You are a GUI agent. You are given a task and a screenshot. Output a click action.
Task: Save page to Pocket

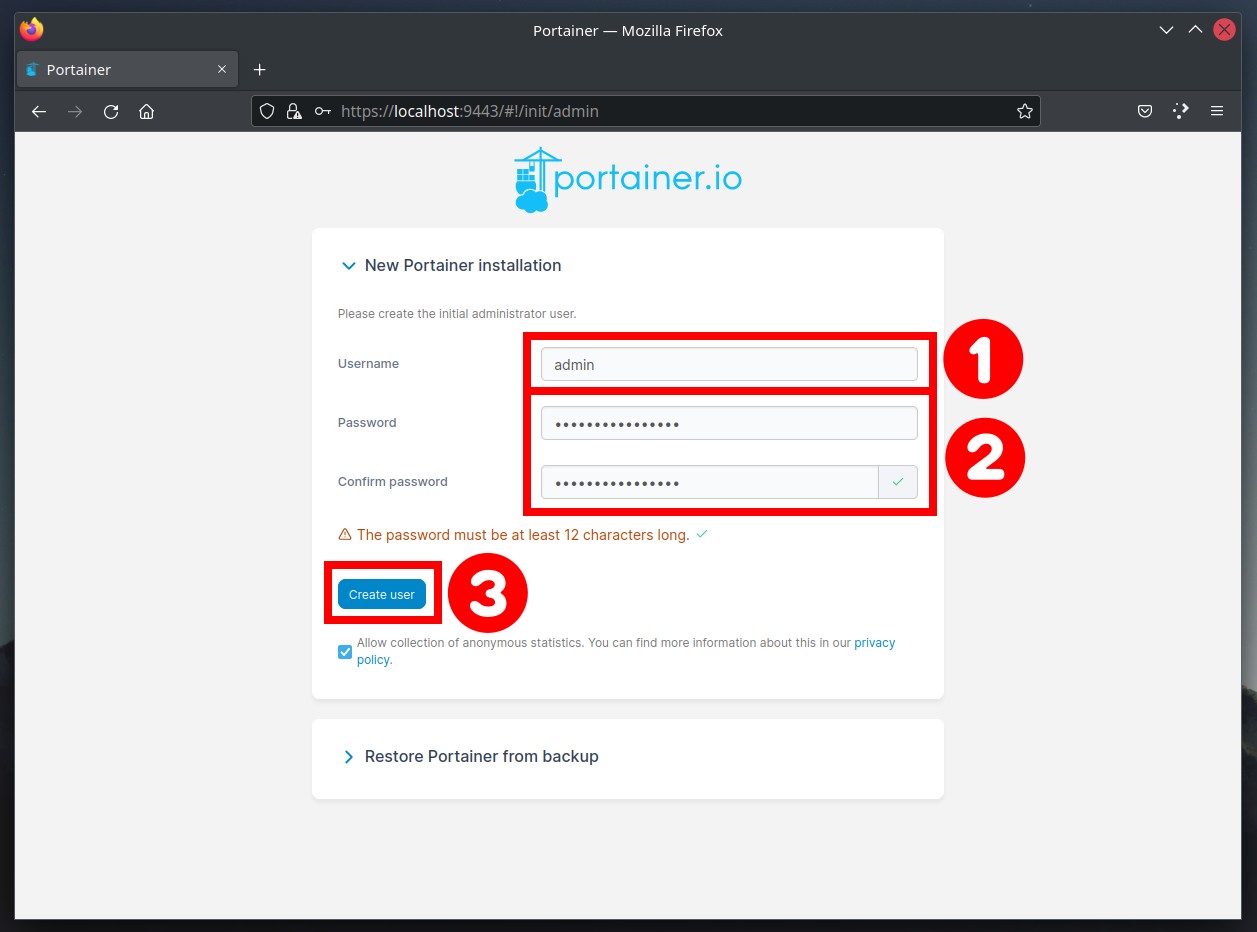point(1145,111)
